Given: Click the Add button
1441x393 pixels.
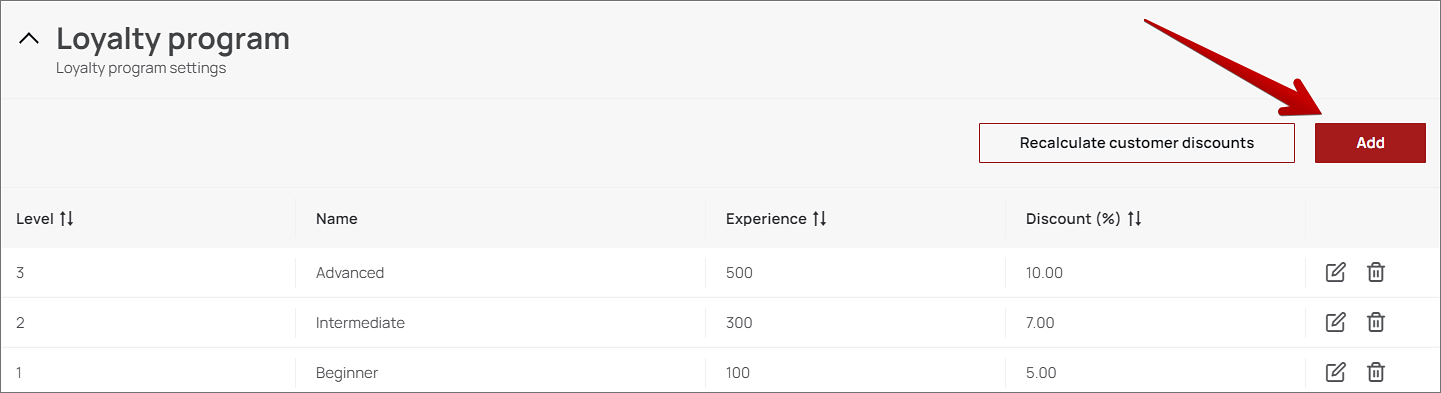Looking at the screenshot, I should point(1370,143).
